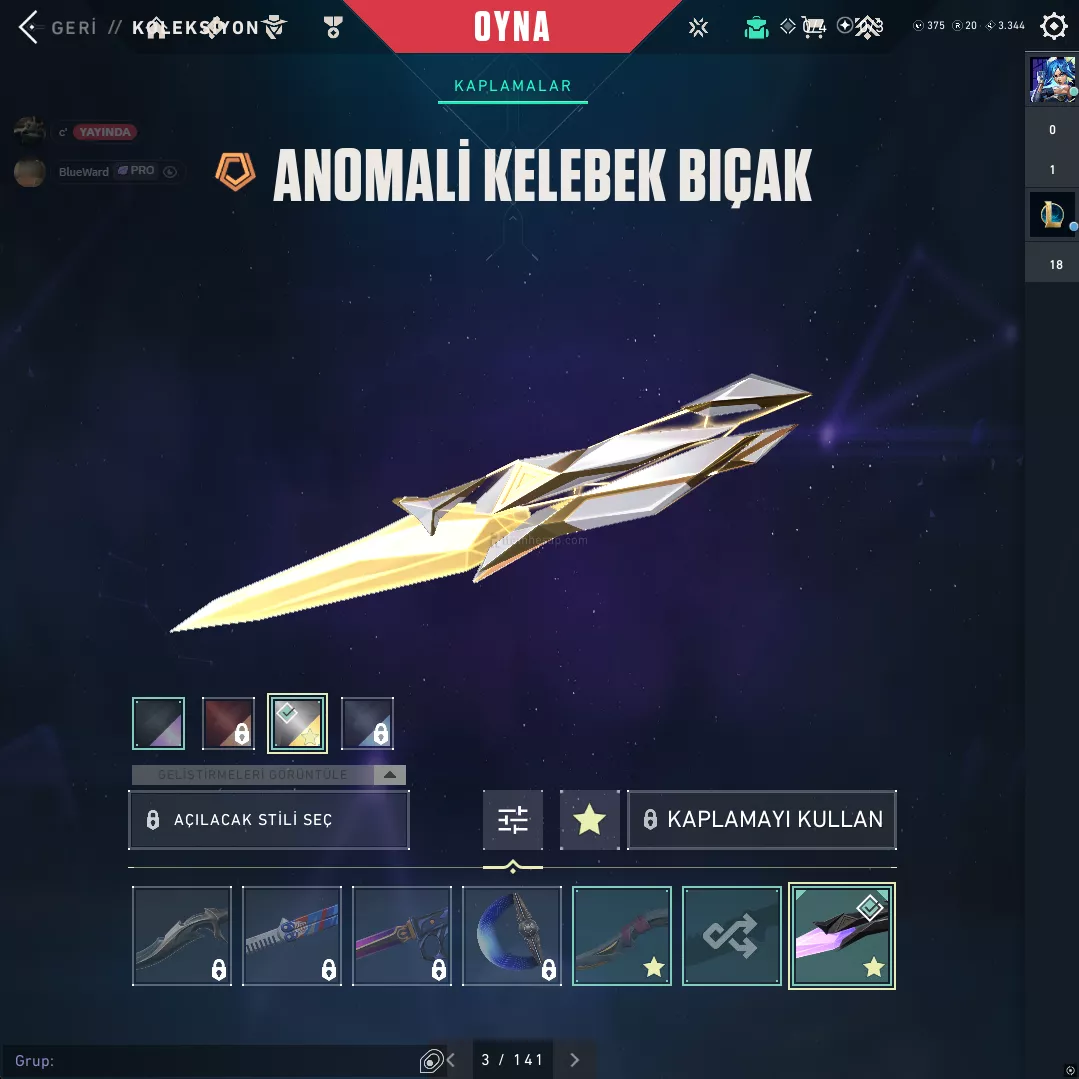Expand the GELİŞTİRMELERİ GÖRÜNTÜLE arrow
The width and height of the screenshot is (1079, 1079).
389,775
